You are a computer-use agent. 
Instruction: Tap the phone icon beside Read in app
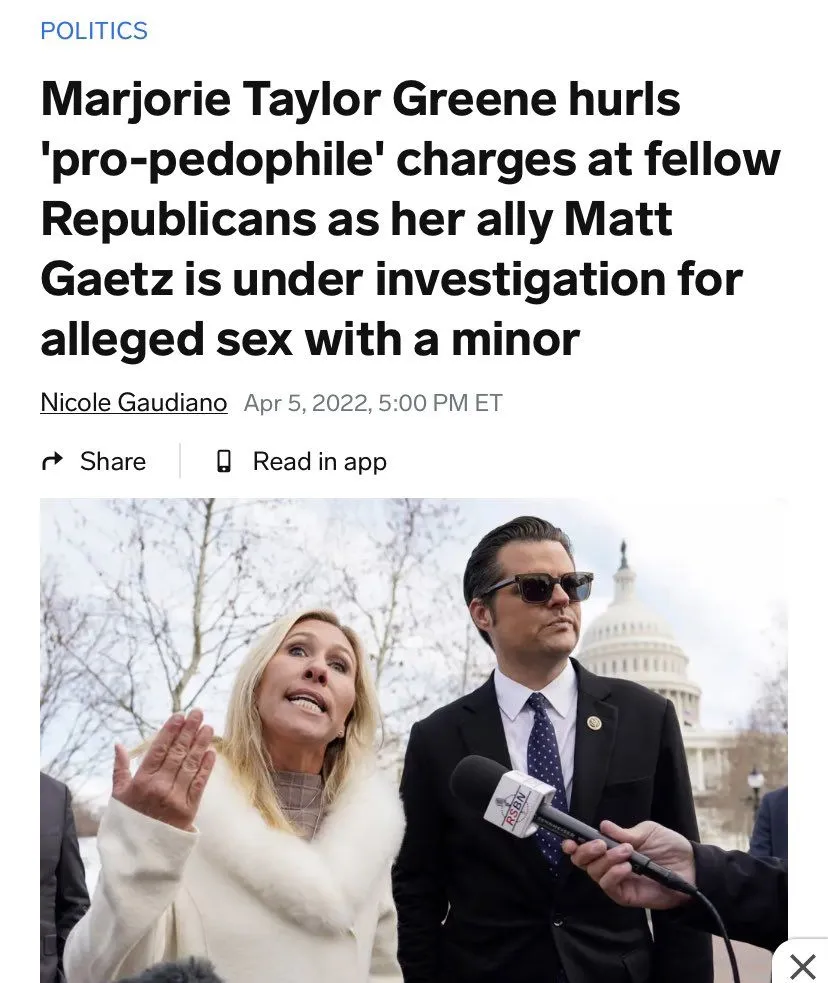pos(224,461)
